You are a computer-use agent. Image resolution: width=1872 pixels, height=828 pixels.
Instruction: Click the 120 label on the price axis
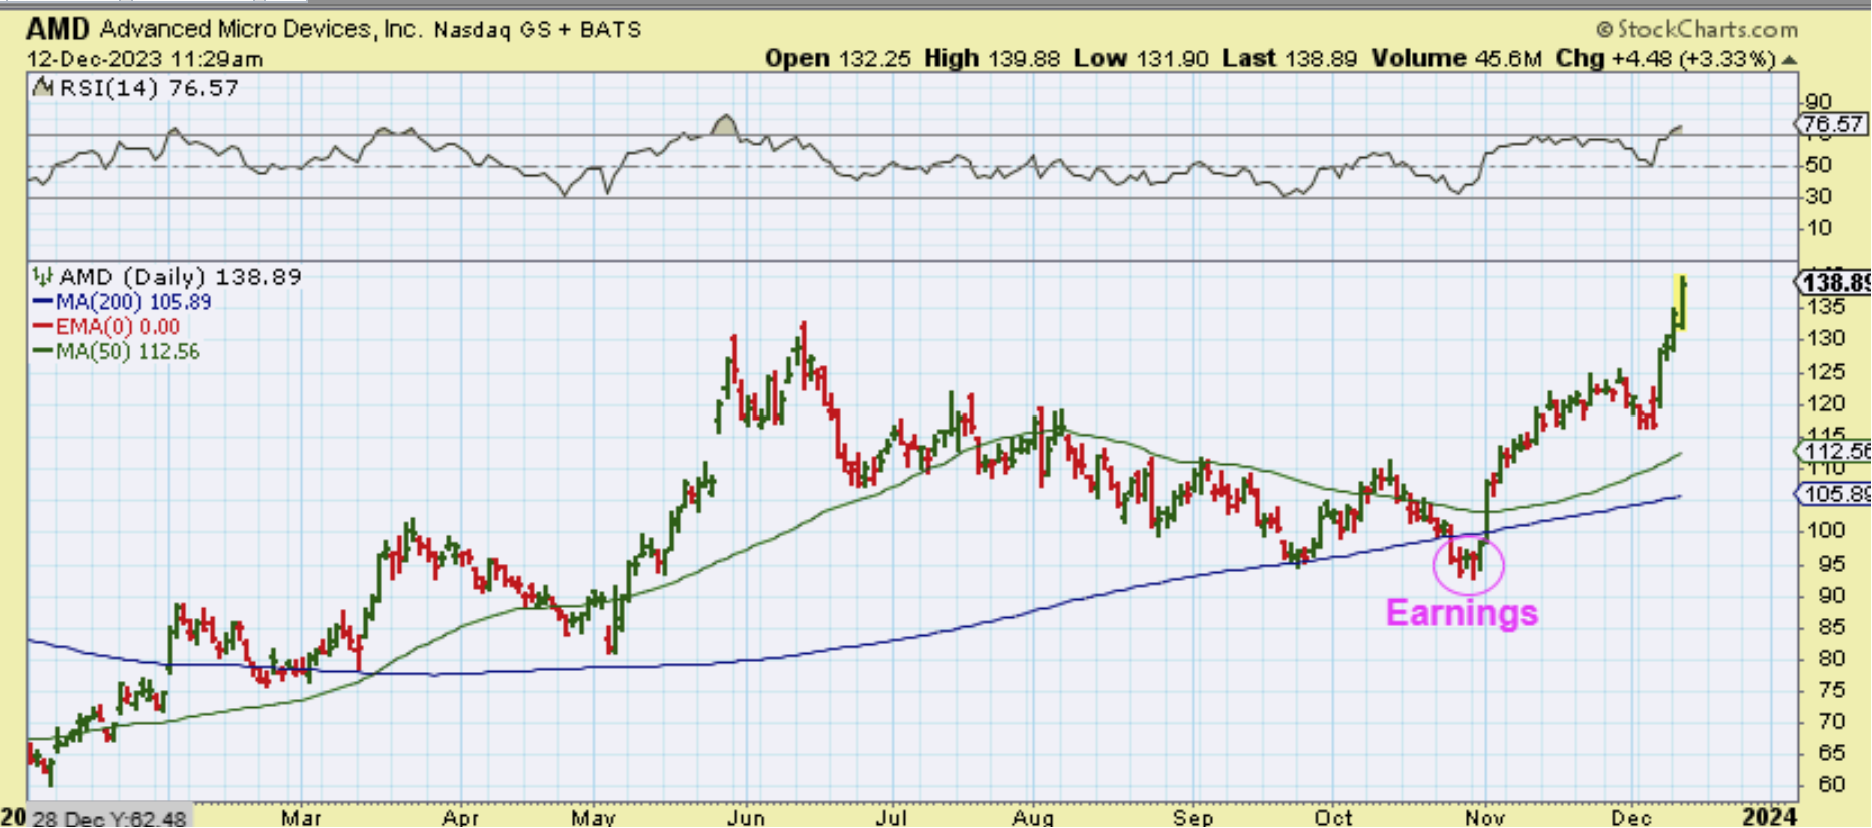tap(1825, 403)
